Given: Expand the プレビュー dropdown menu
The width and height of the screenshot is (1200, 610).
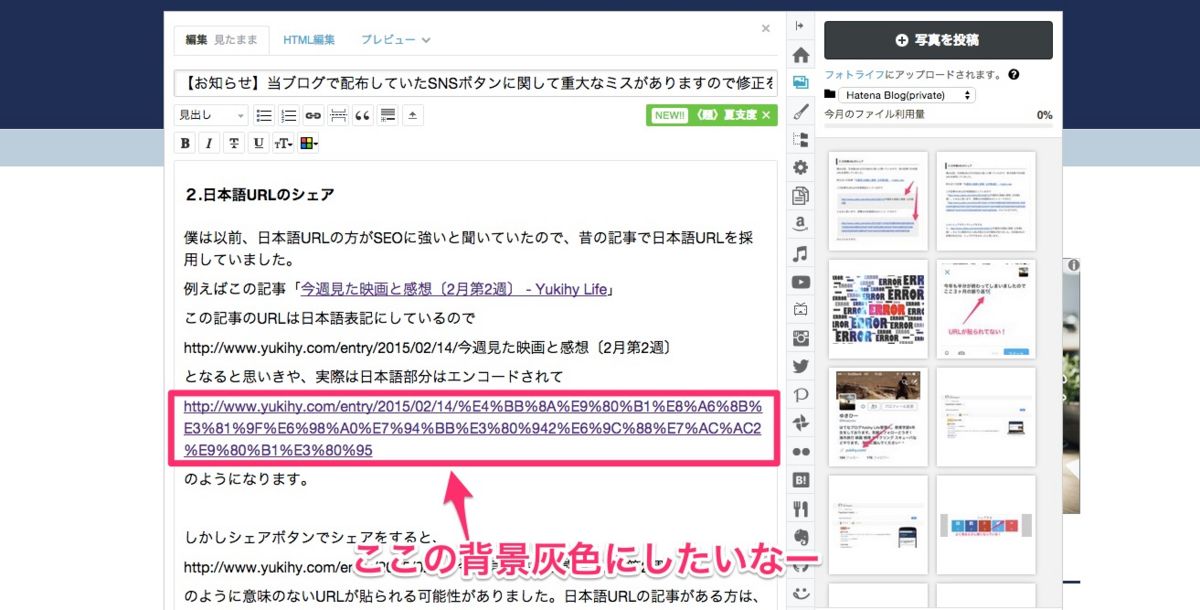Looking at the screenshot, I should pos(396,40).
